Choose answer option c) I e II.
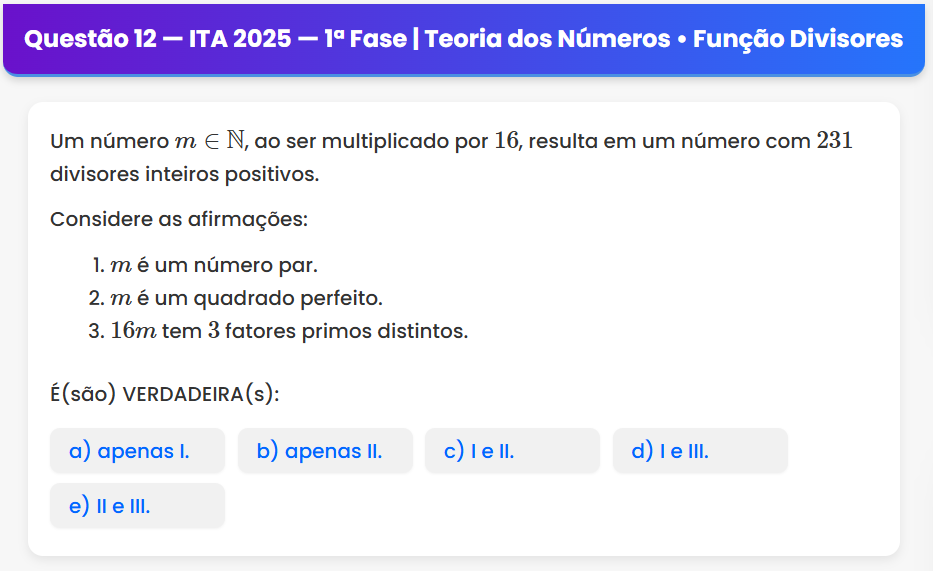Viewport: 933px width, 571px height. coord(512,451)
